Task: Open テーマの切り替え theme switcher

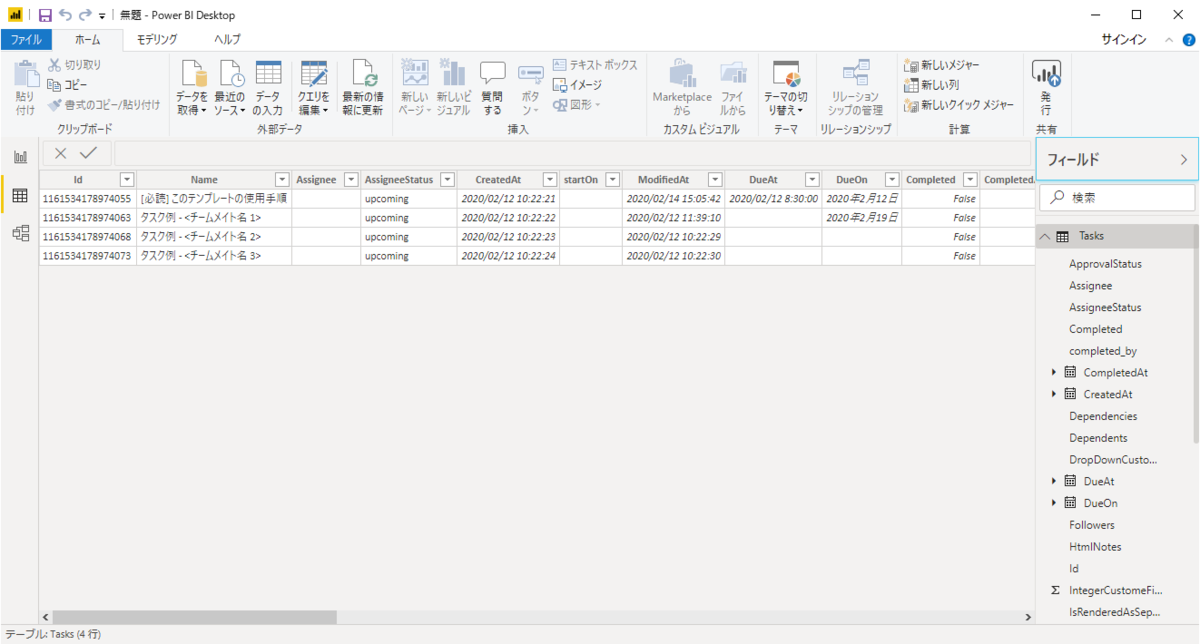Action: point(787,87)
